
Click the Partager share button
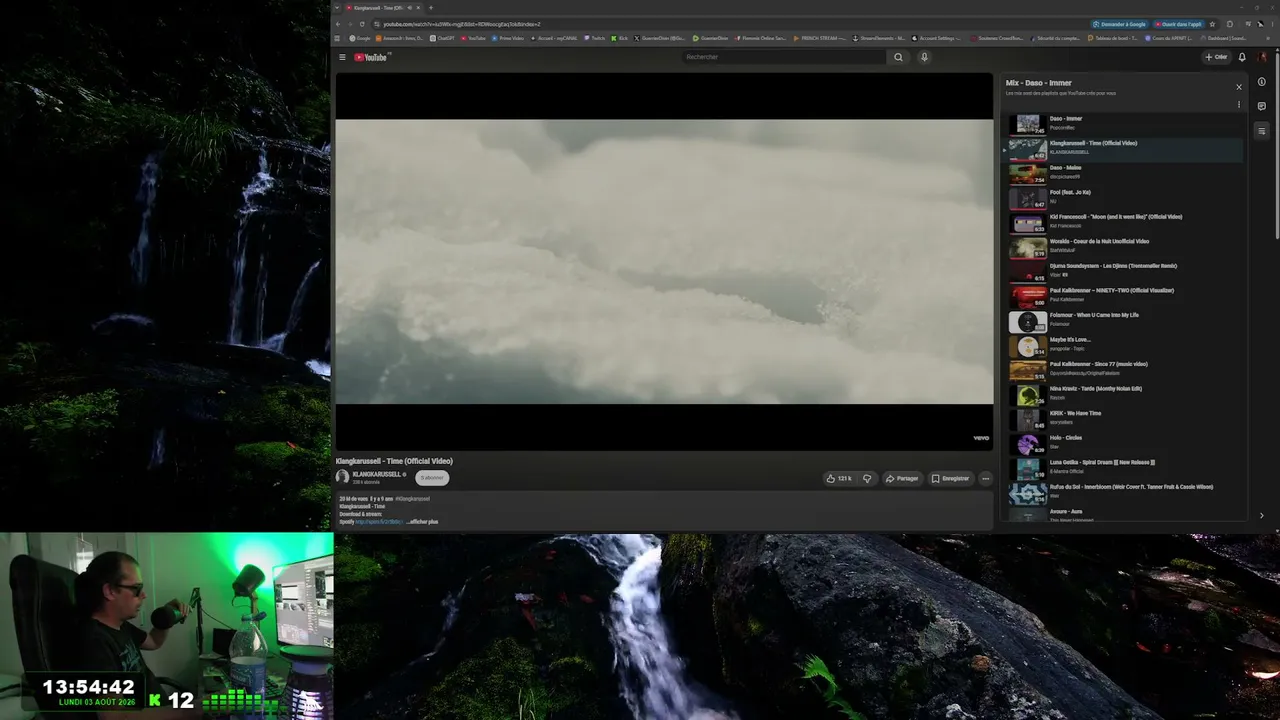point(902,478)
